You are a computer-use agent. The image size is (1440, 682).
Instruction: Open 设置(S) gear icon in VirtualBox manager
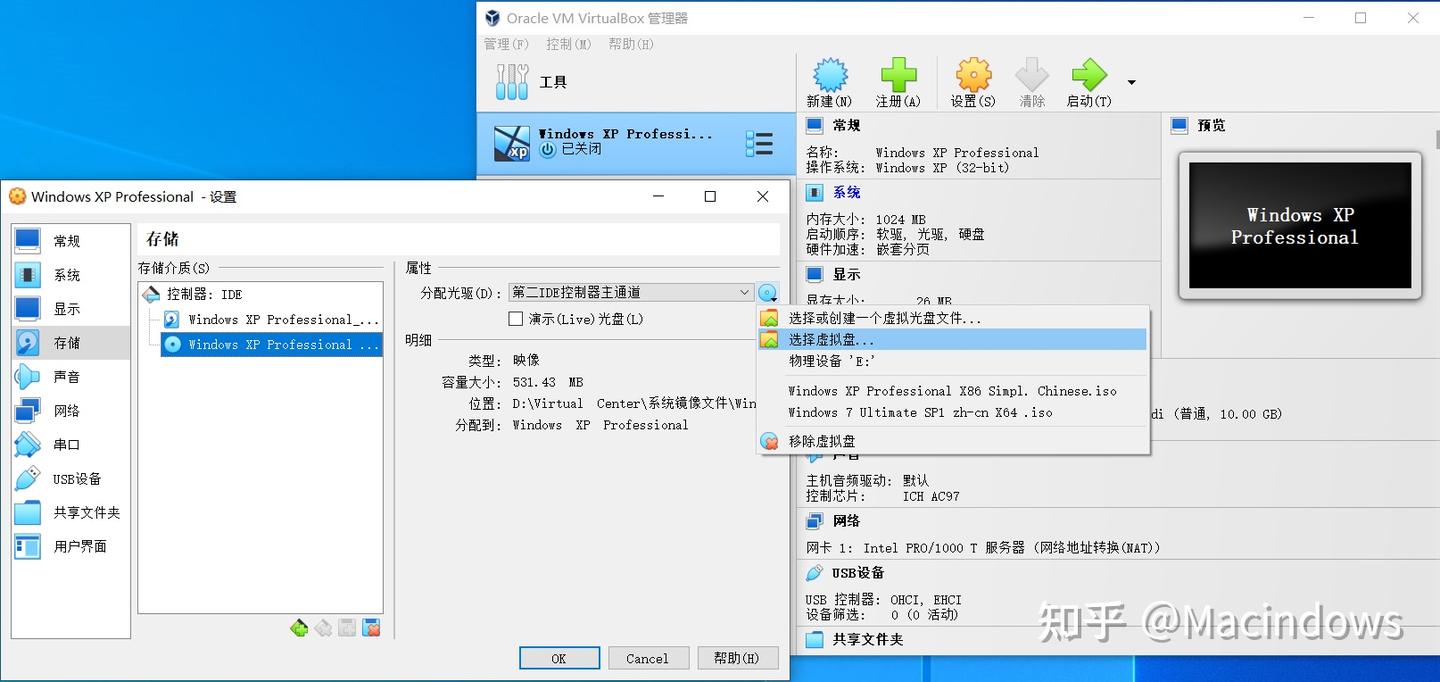point(973,75)
